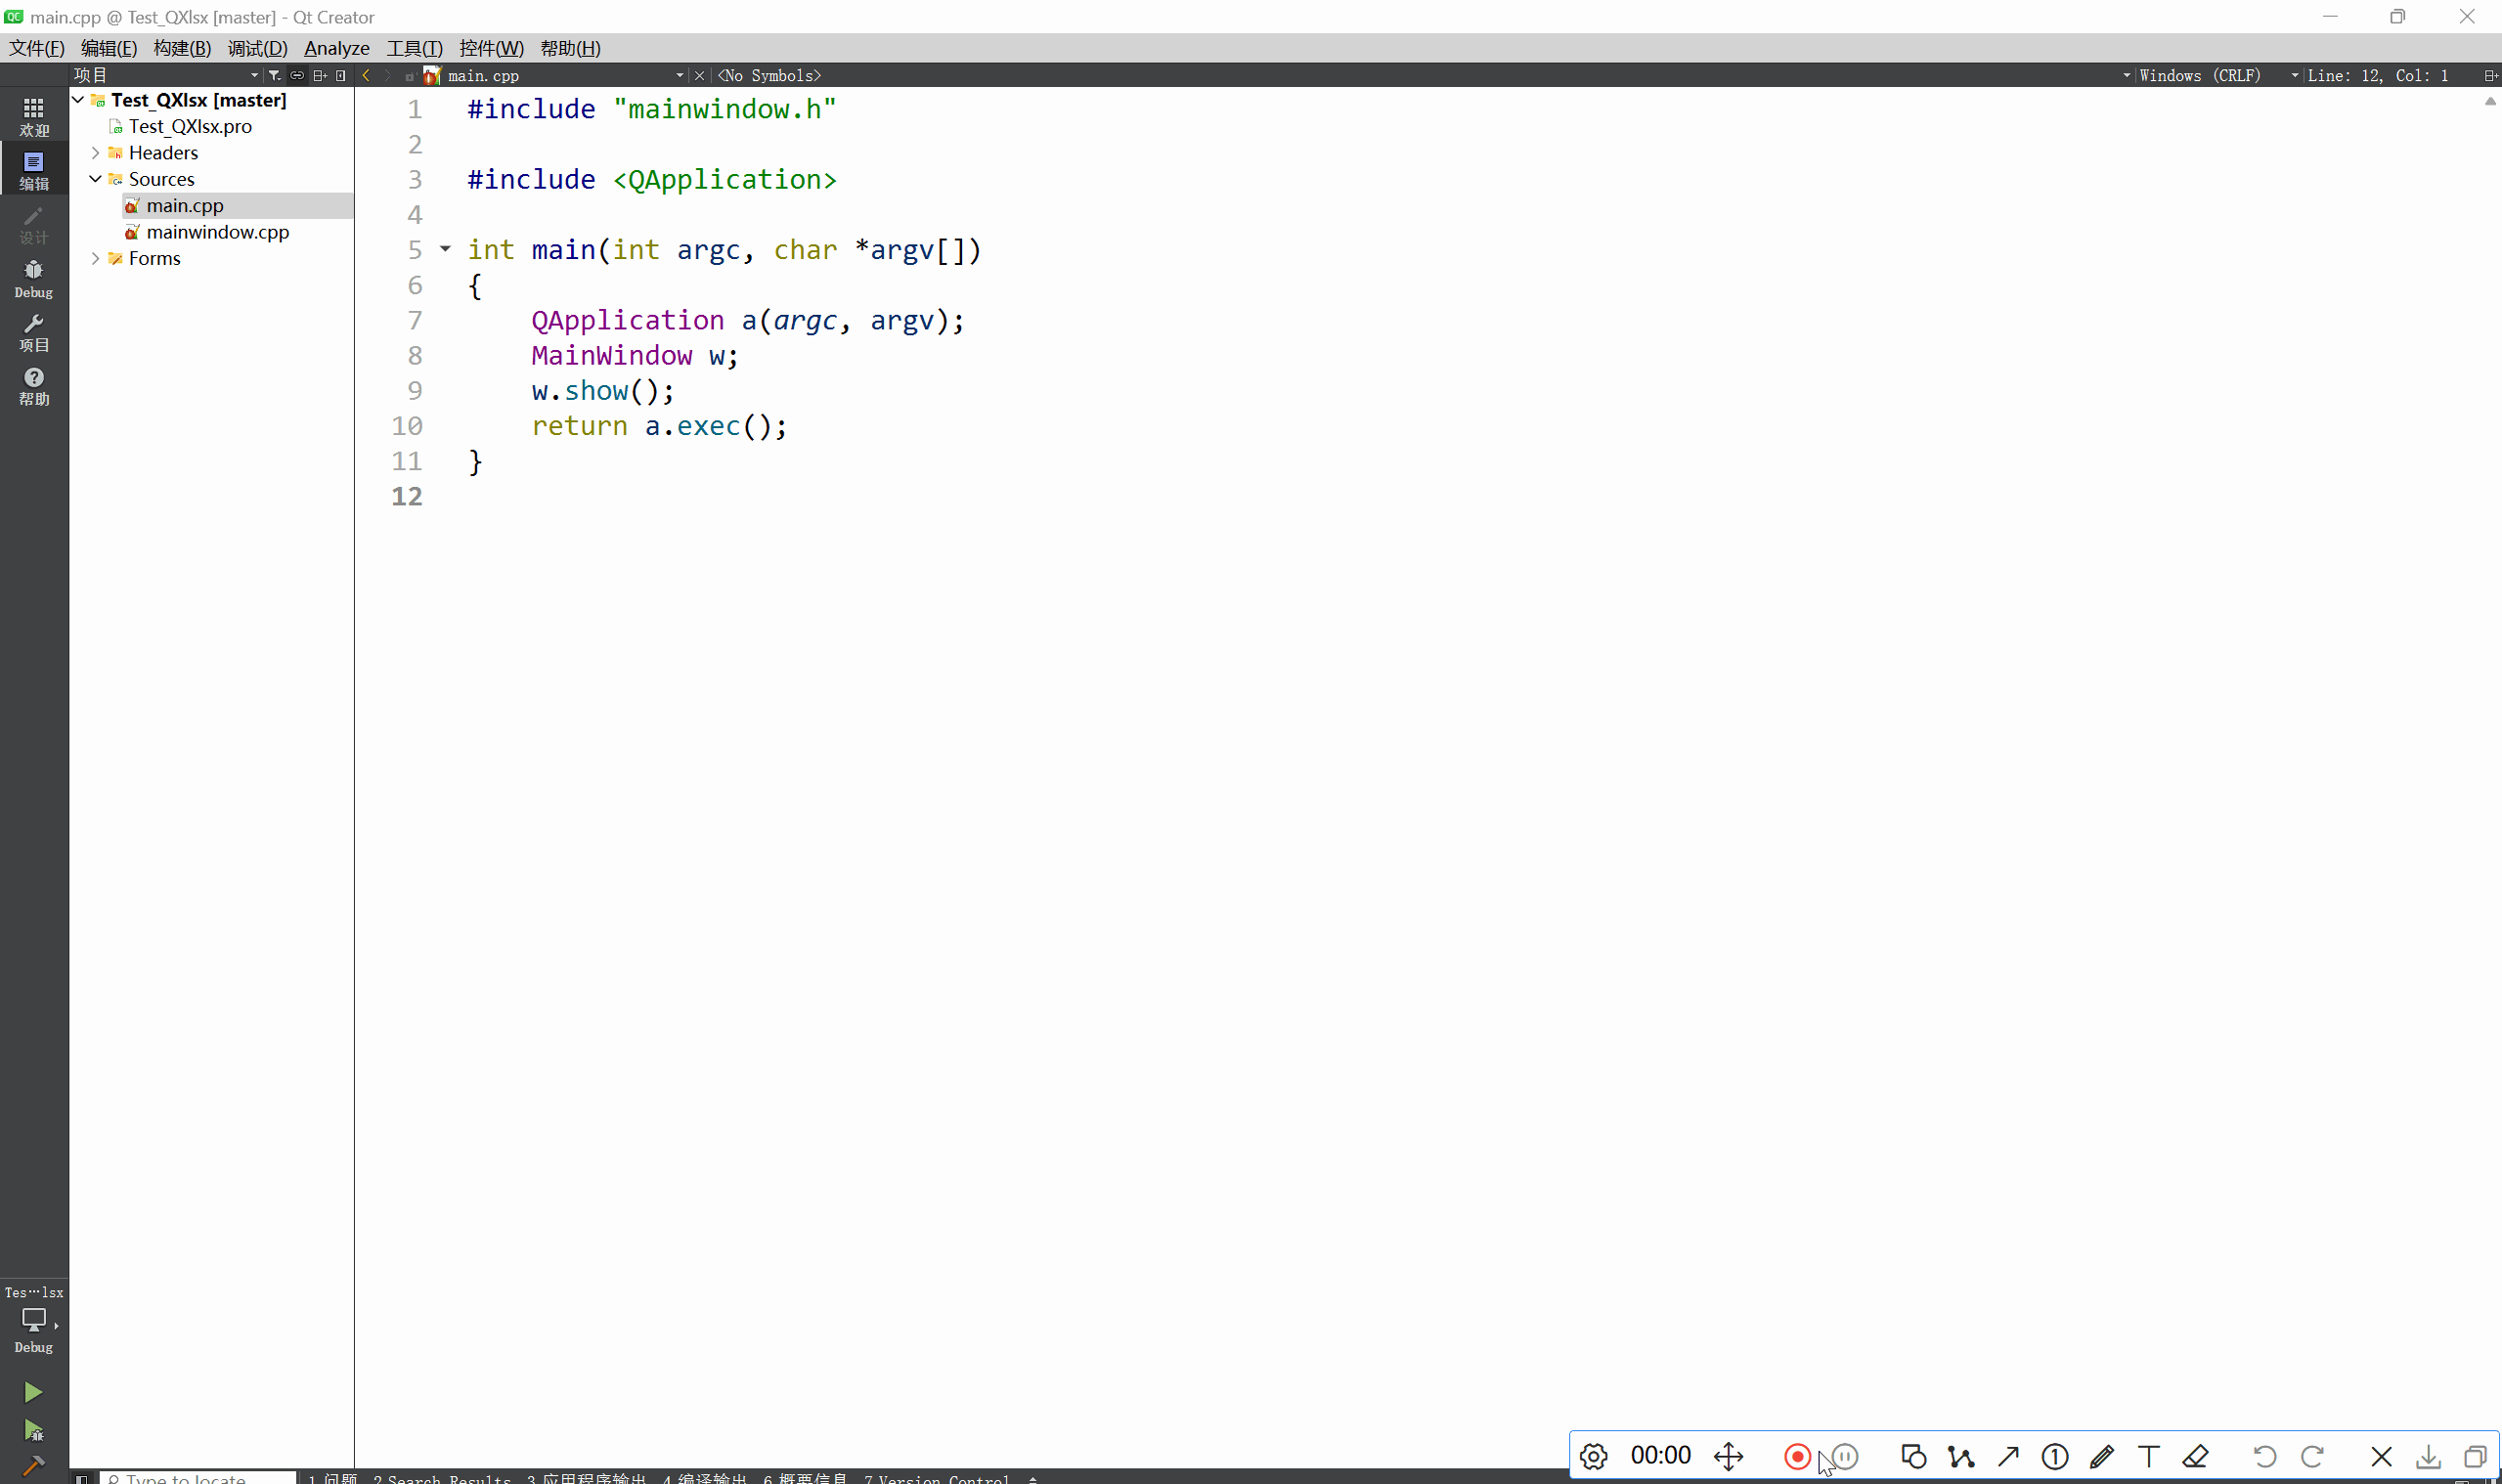Open the Debug mode in sidebar
2502x1484 pixels.
[33, 278]
